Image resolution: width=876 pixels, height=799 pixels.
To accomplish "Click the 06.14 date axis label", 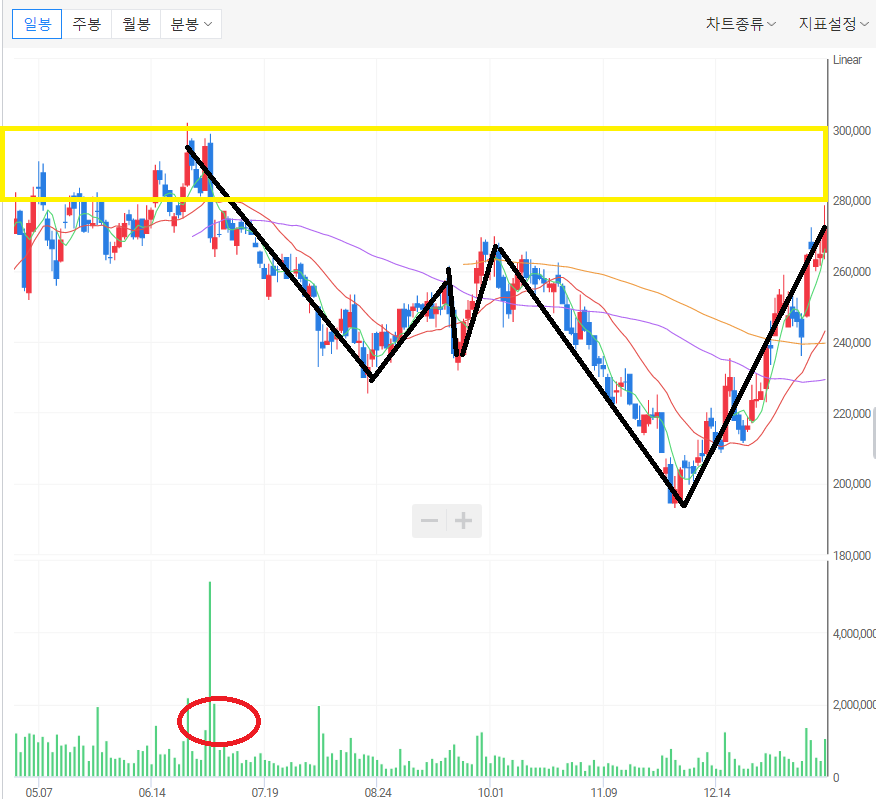I will [151, 792].
